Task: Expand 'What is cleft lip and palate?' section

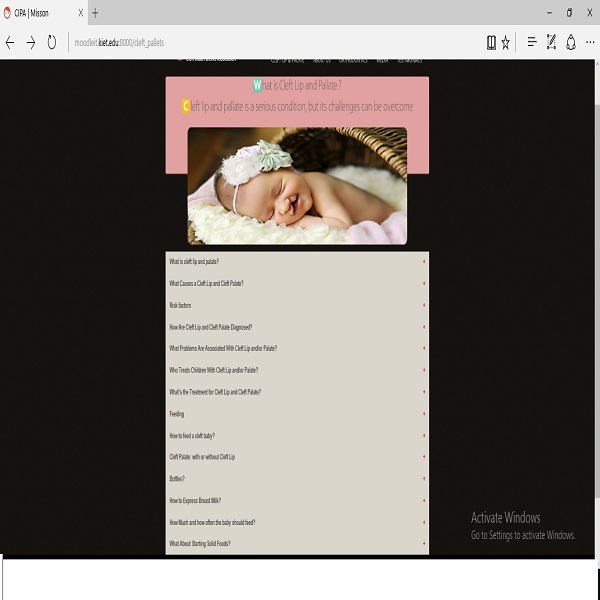Action: pyautogui.click(x=297, y=261)
